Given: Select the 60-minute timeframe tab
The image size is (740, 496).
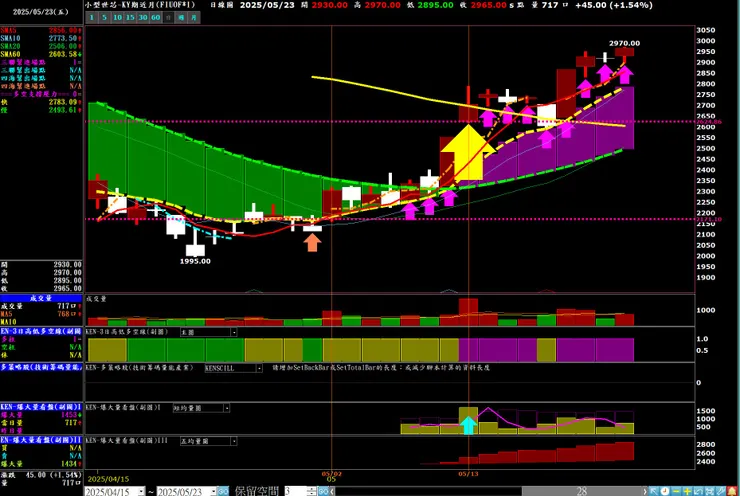Looking at the screenshot, I should click(x=155, y=17).
